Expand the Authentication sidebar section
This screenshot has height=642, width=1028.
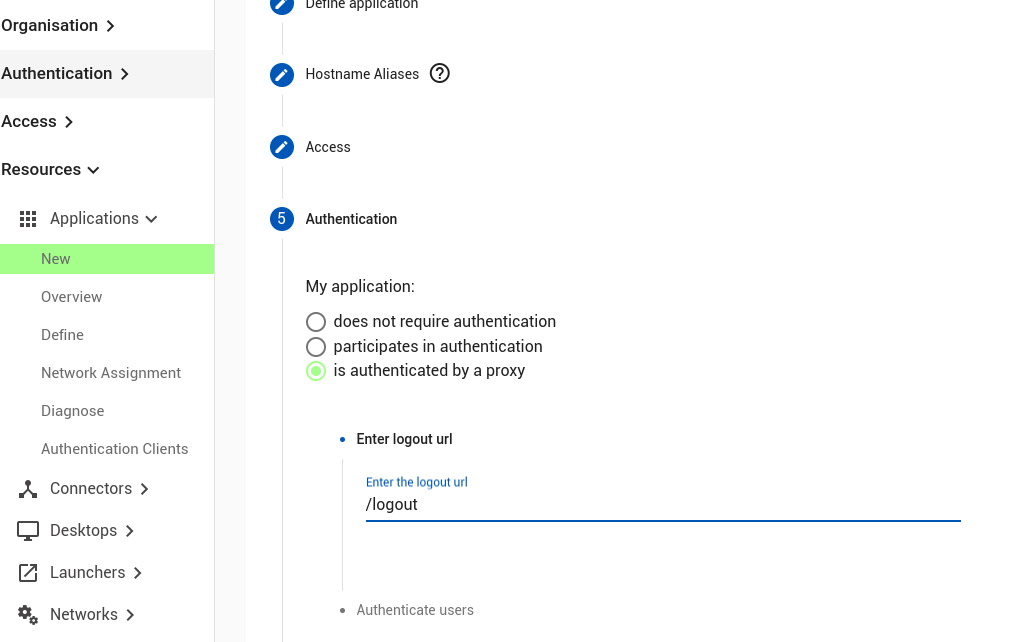tap(65, 74)
